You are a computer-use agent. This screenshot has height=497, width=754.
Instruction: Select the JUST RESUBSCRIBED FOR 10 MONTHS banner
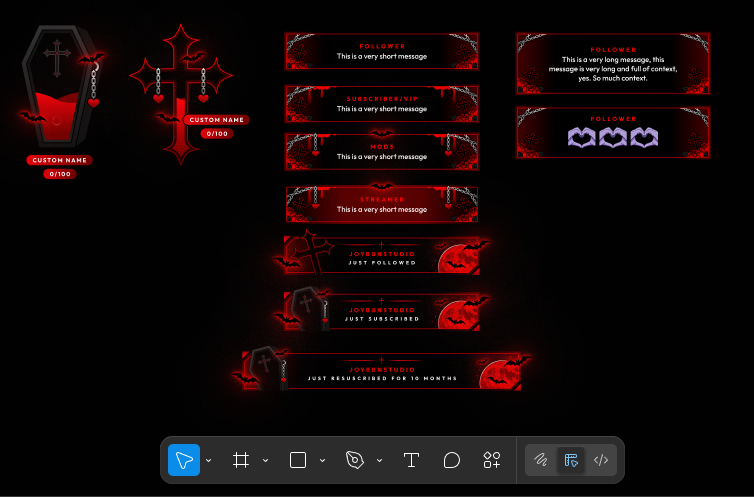[382, 371]
